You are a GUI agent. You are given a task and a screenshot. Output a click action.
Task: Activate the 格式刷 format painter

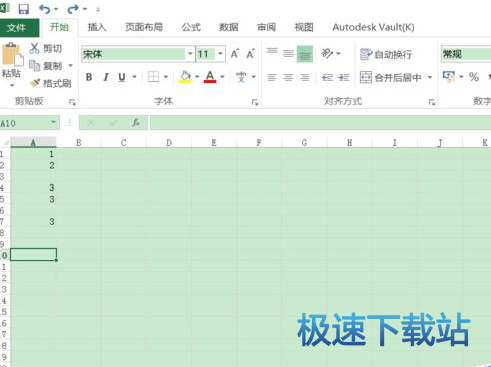point(51,83)
